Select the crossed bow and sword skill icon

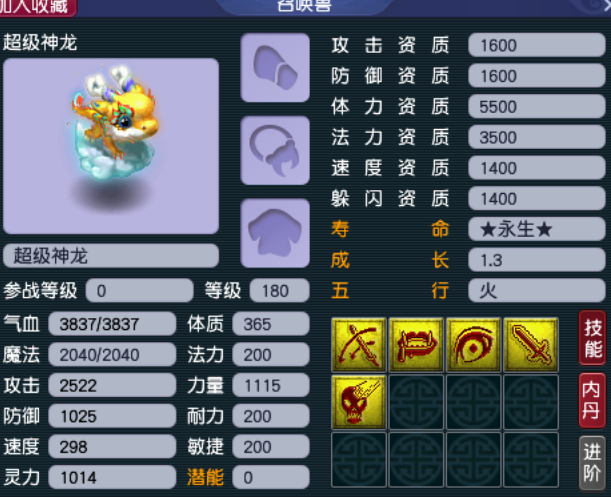(358, 345)
